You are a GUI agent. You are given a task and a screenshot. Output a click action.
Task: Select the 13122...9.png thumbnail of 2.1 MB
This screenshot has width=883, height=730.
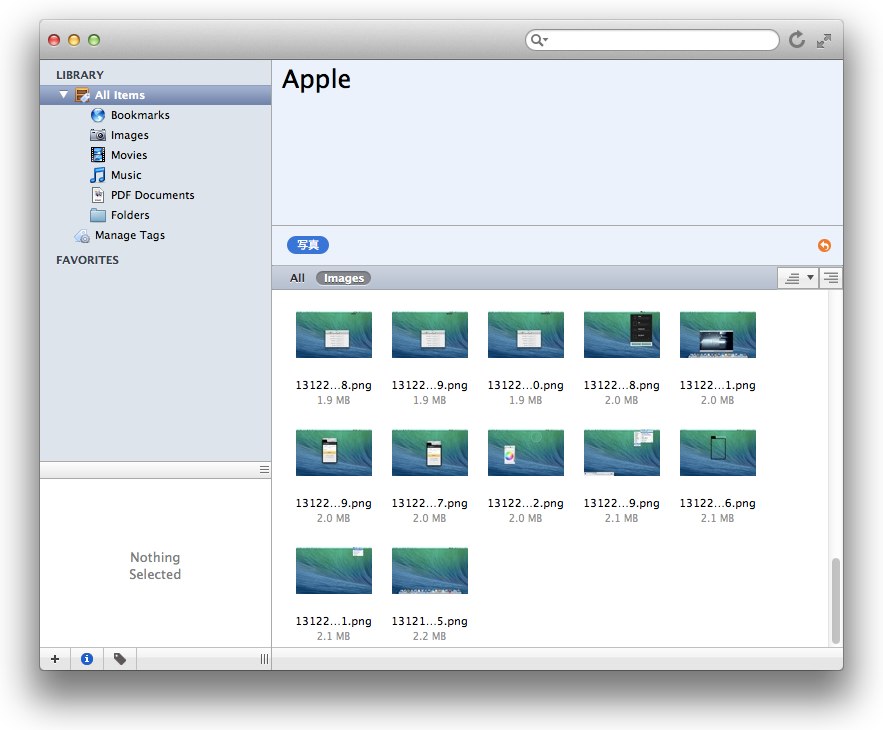tap(622, 453)
